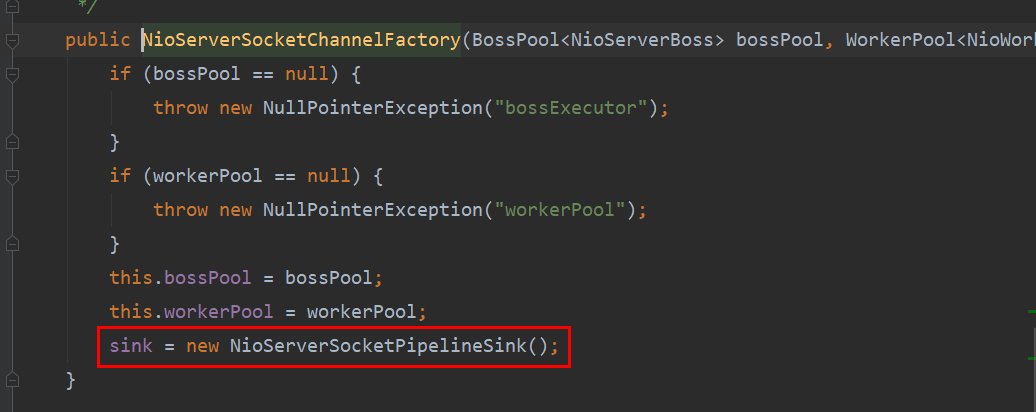Viewport: 1036px width, 412px height.
Task: Click 'null' in the workerPool comparison
Action: point(328,176)
